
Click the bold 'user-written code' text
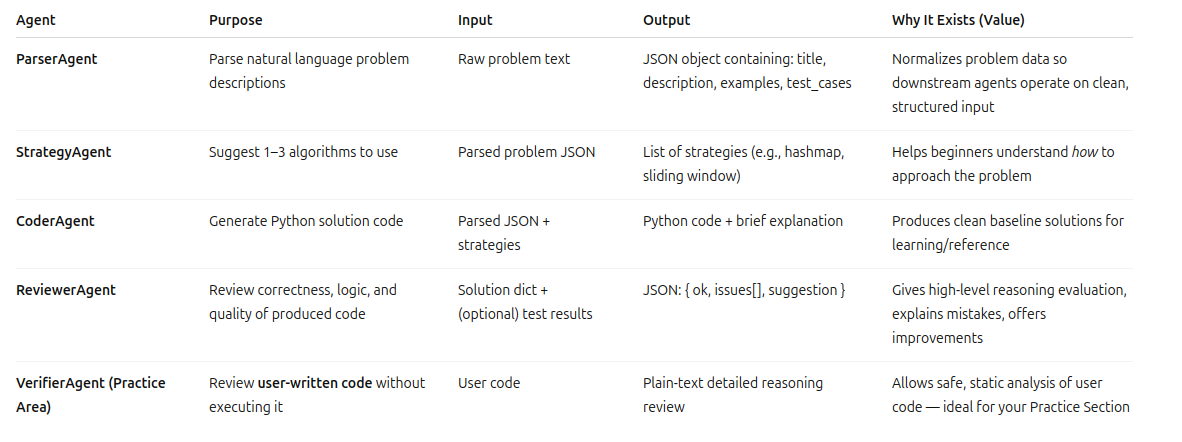click(314, 382)
